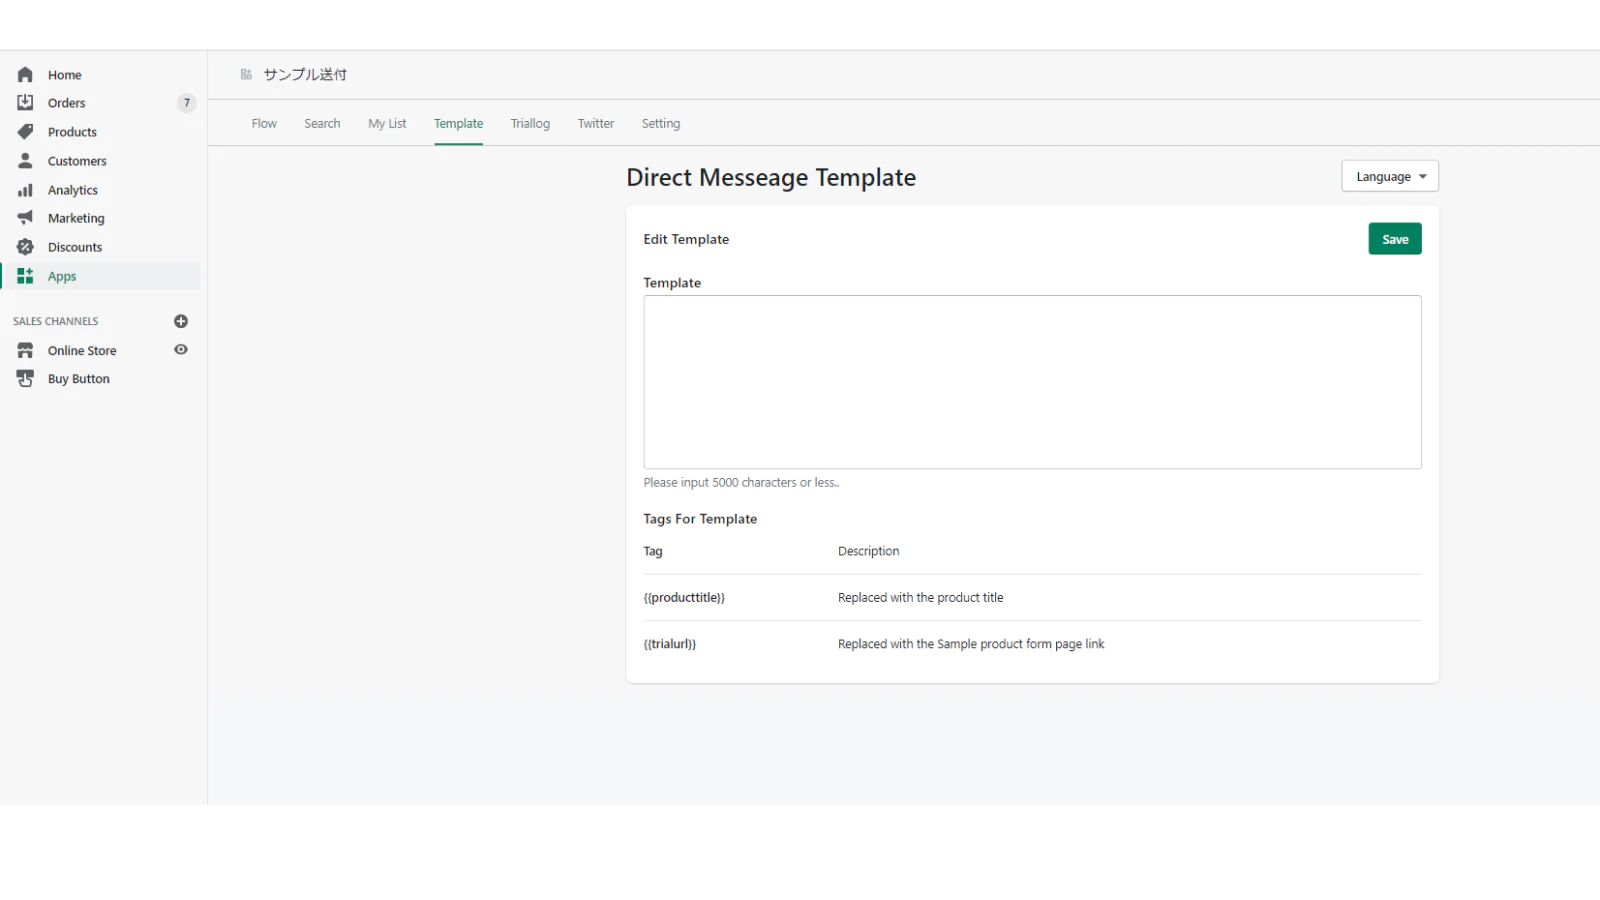Select the Customers person icon
The height and width of the screenshot is (900, 1600).
[x=25, y=161]
